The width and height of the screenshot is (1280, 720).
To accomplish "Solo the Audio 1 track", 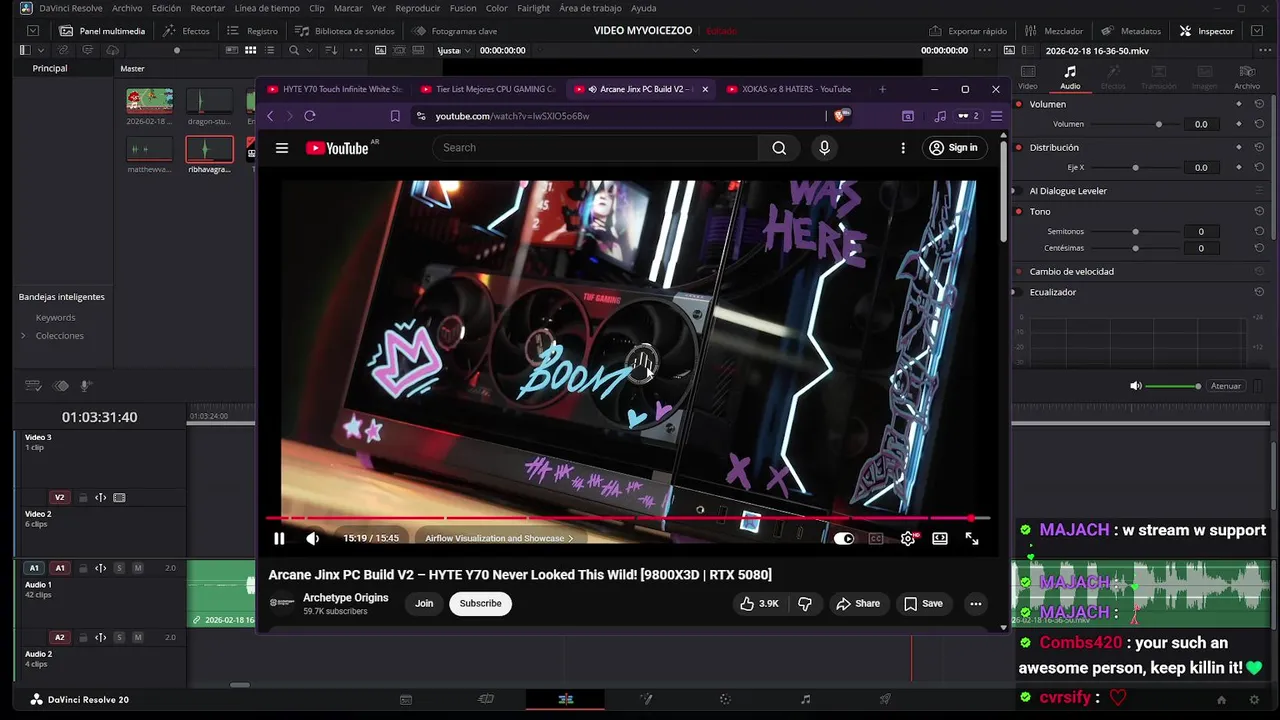I will point(119,568).
